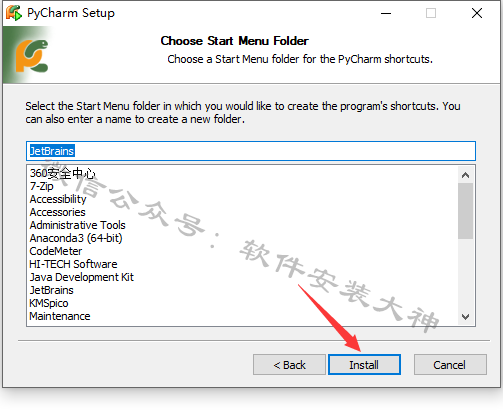Click the PyCharm logo in the header
This screenshot has height=415, width=503.
(32, 56)
